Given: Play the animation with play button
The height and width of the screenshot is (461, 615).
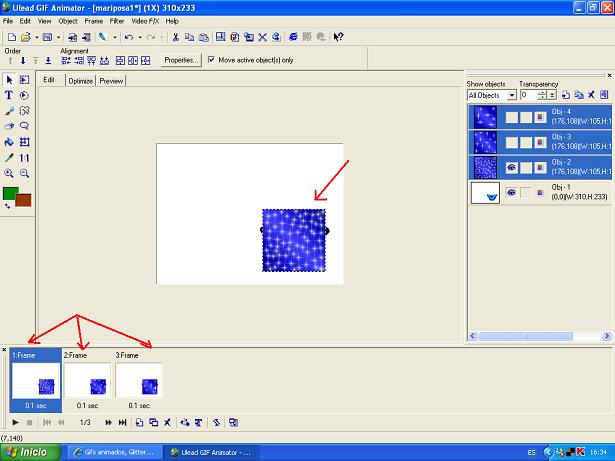Looking at the screenshot, I should (15, 423).
